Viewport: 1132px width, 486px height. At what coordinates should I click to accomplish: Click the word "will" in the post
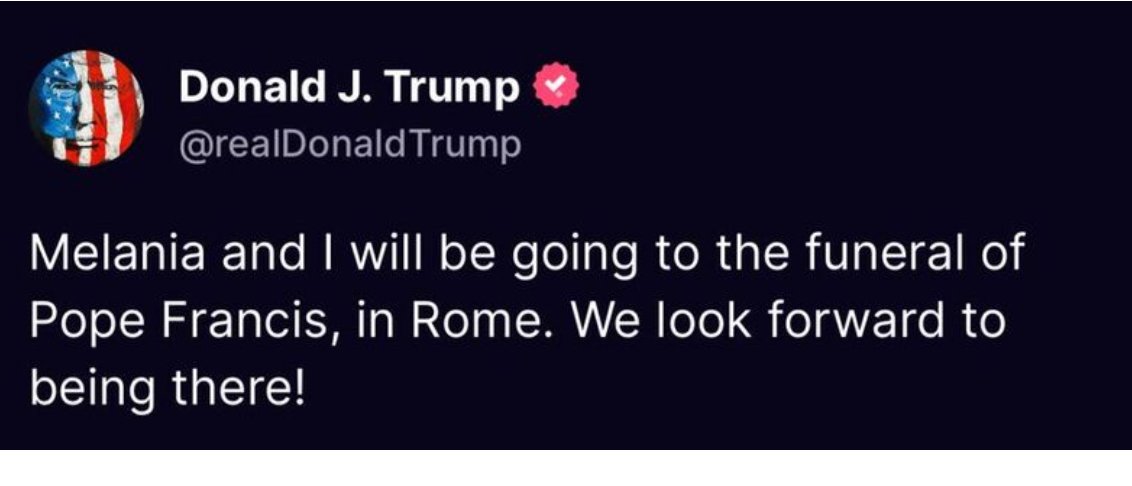coord(383,253)
